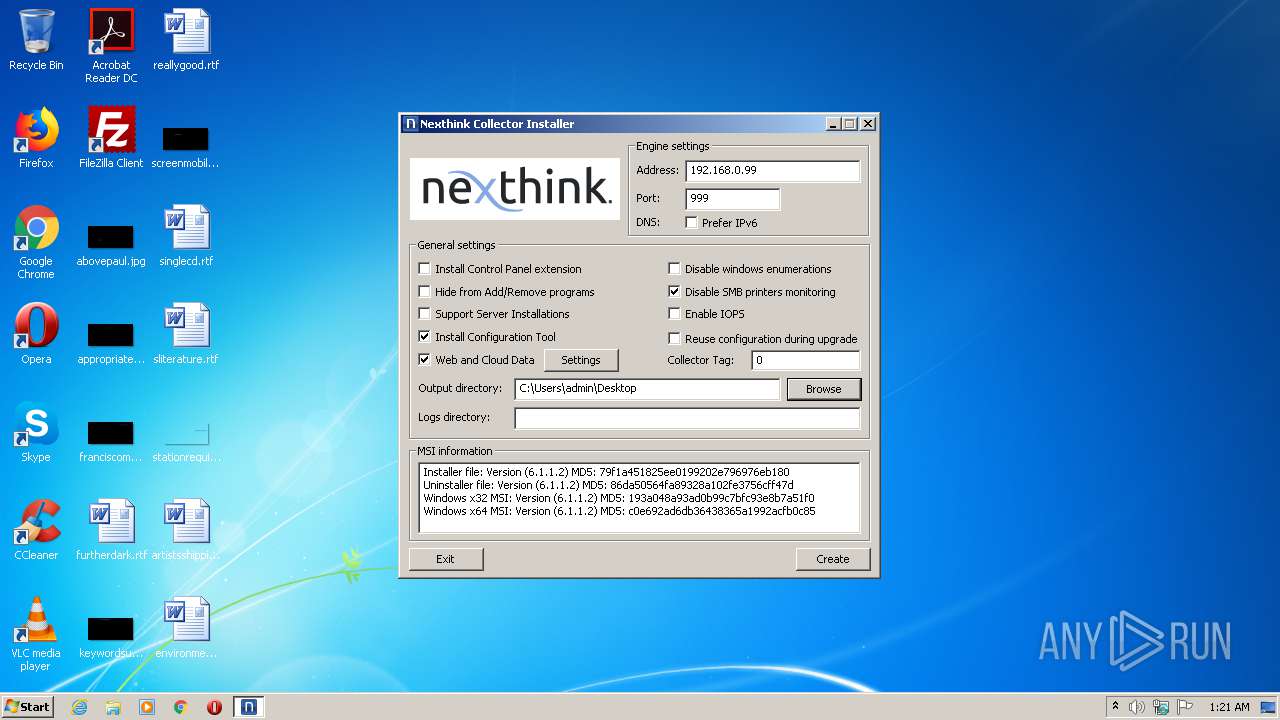This screenshot has height=720, width=1280.
Task: Select abovepaul.jpg image file
Action: tap(111, 243)
